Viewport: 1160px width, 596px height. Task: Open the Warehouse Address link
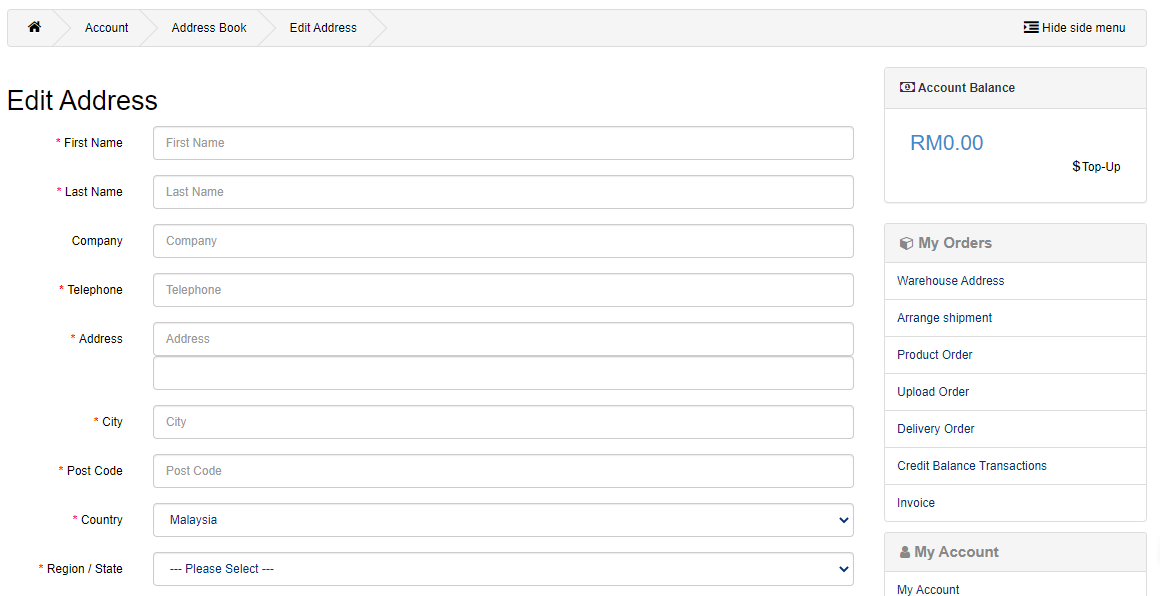(x=950, y=281)
